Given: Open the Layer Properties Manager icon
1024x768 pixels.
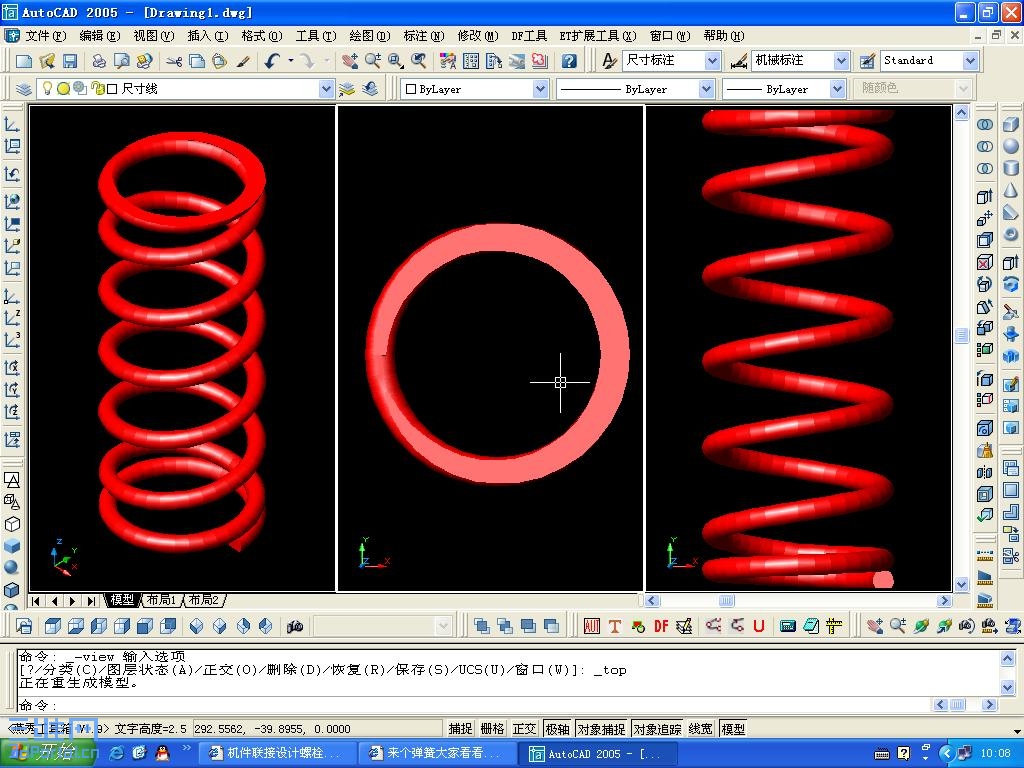Looking at the screenshot, I should tap(24, 89).
